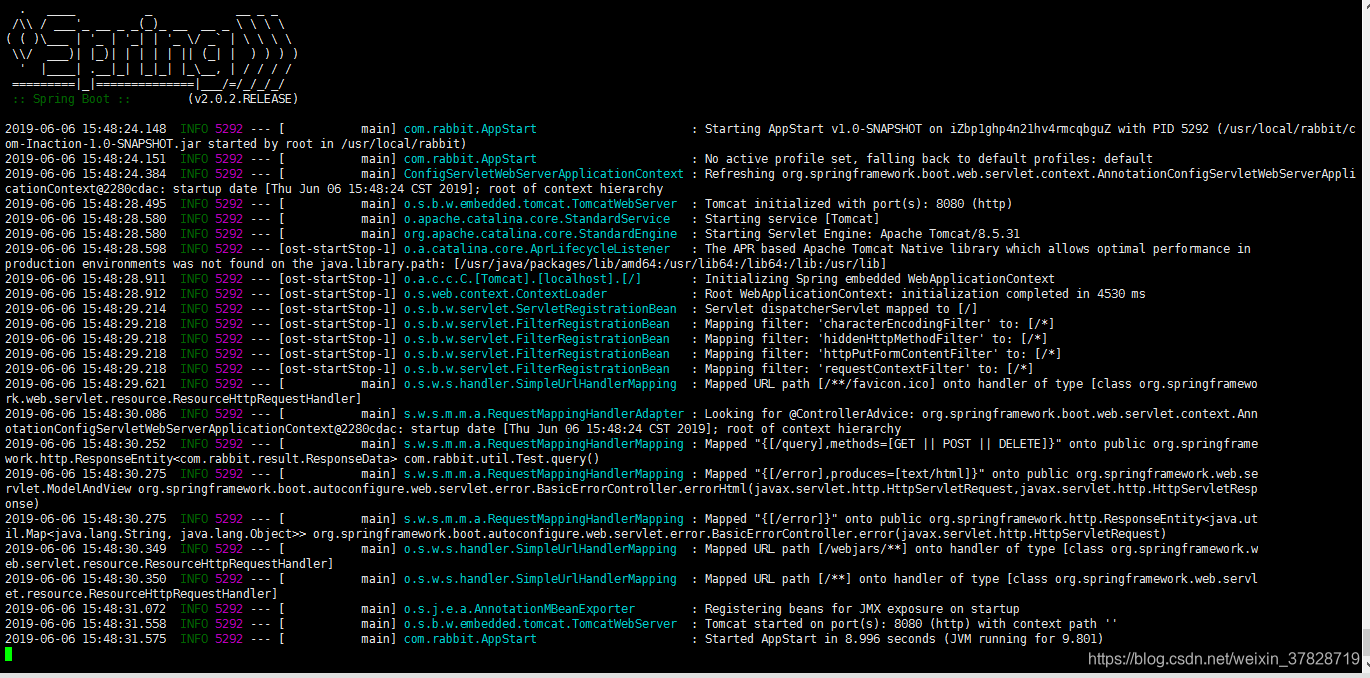
Task: Click timestamp '2019-06-06 15:48:30.086'
Action: coord(85,414)
